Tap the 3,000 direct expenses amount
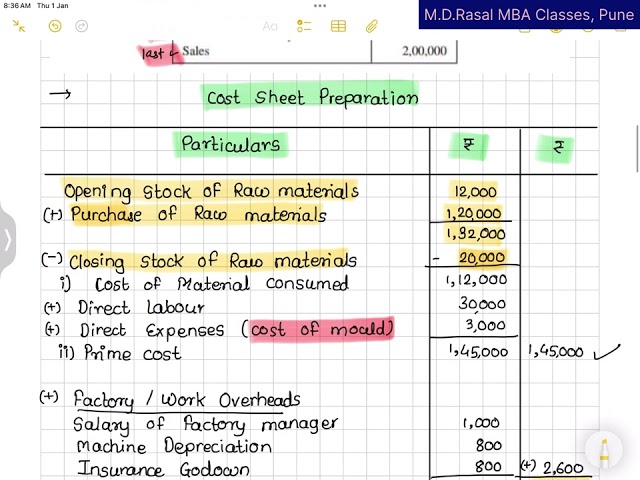The width and height of the screenshot is (640, 480). [486, 325]
